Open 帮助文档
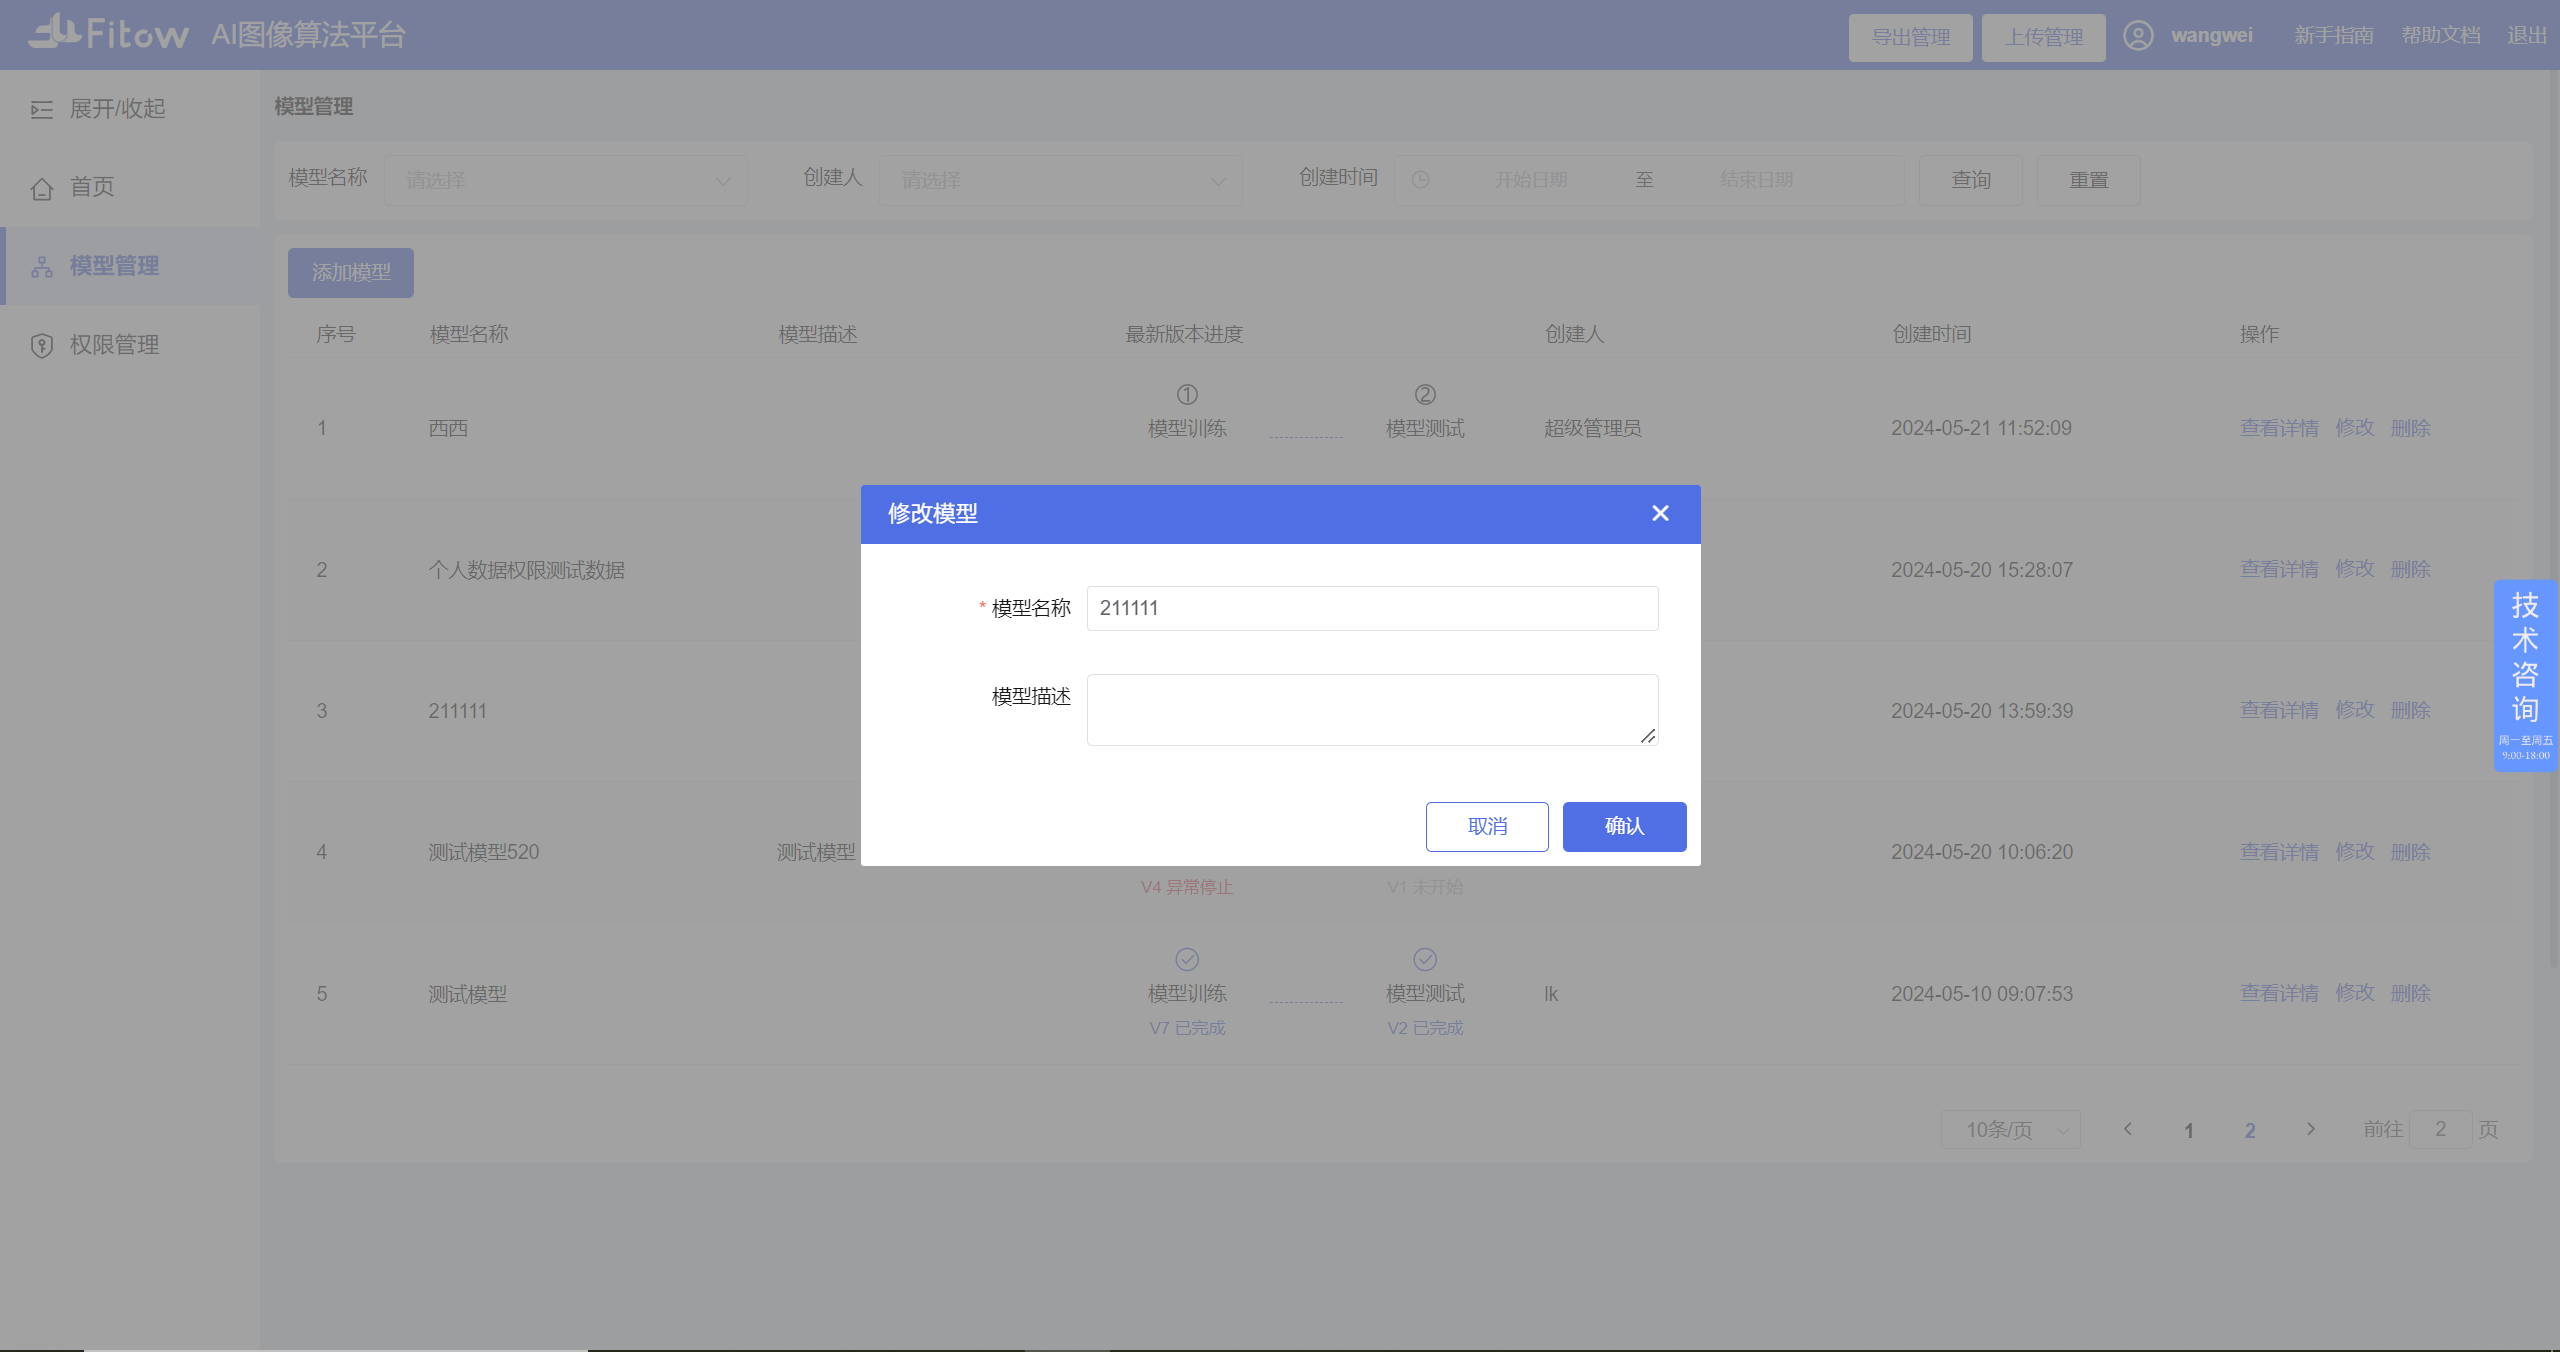The image size is (2560, 1352). [x=2440, y=35]
